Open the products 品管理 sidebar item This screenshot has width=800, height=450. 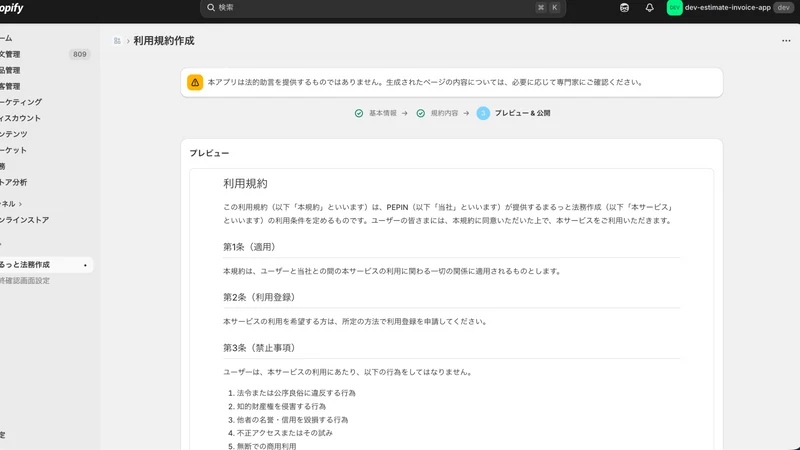[45, 70]
